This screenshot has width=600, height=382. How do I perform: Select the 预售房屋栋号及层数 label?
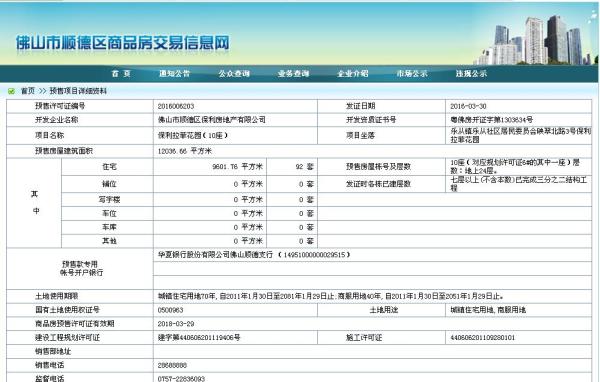378,167
